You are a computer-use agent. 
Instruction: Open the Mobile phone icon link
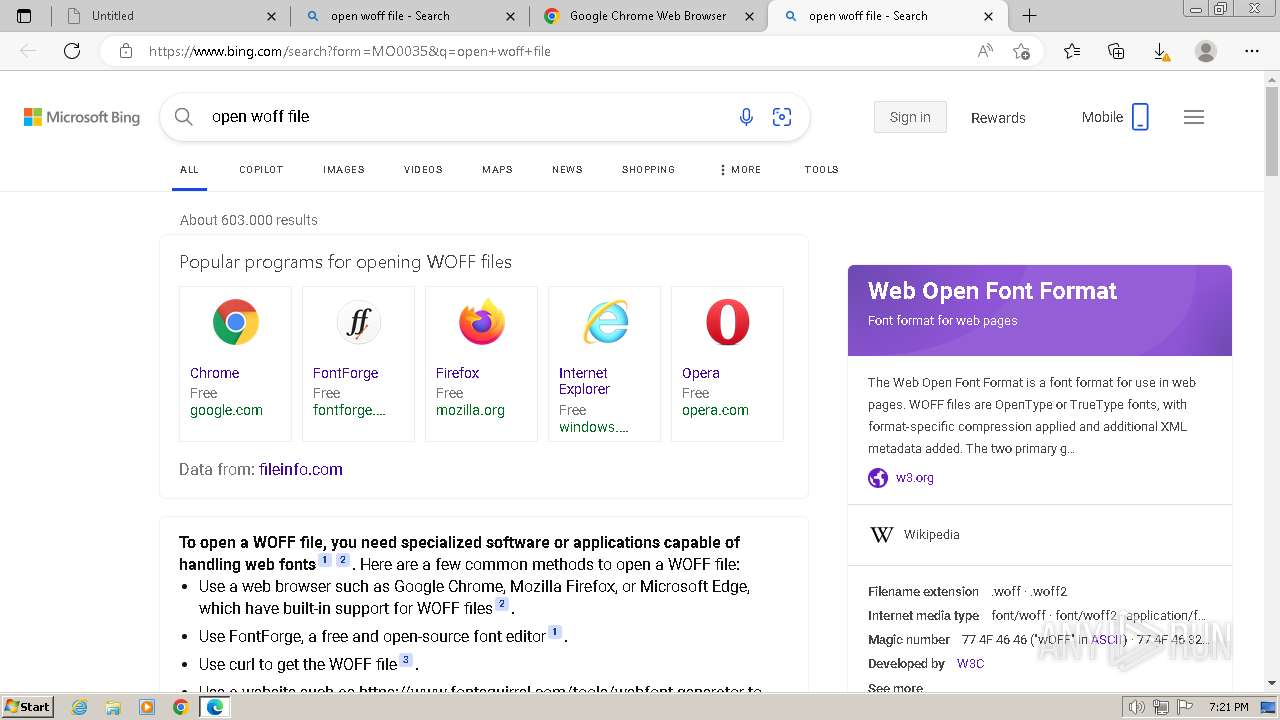pyautogui.click(x=1140, y=117)
